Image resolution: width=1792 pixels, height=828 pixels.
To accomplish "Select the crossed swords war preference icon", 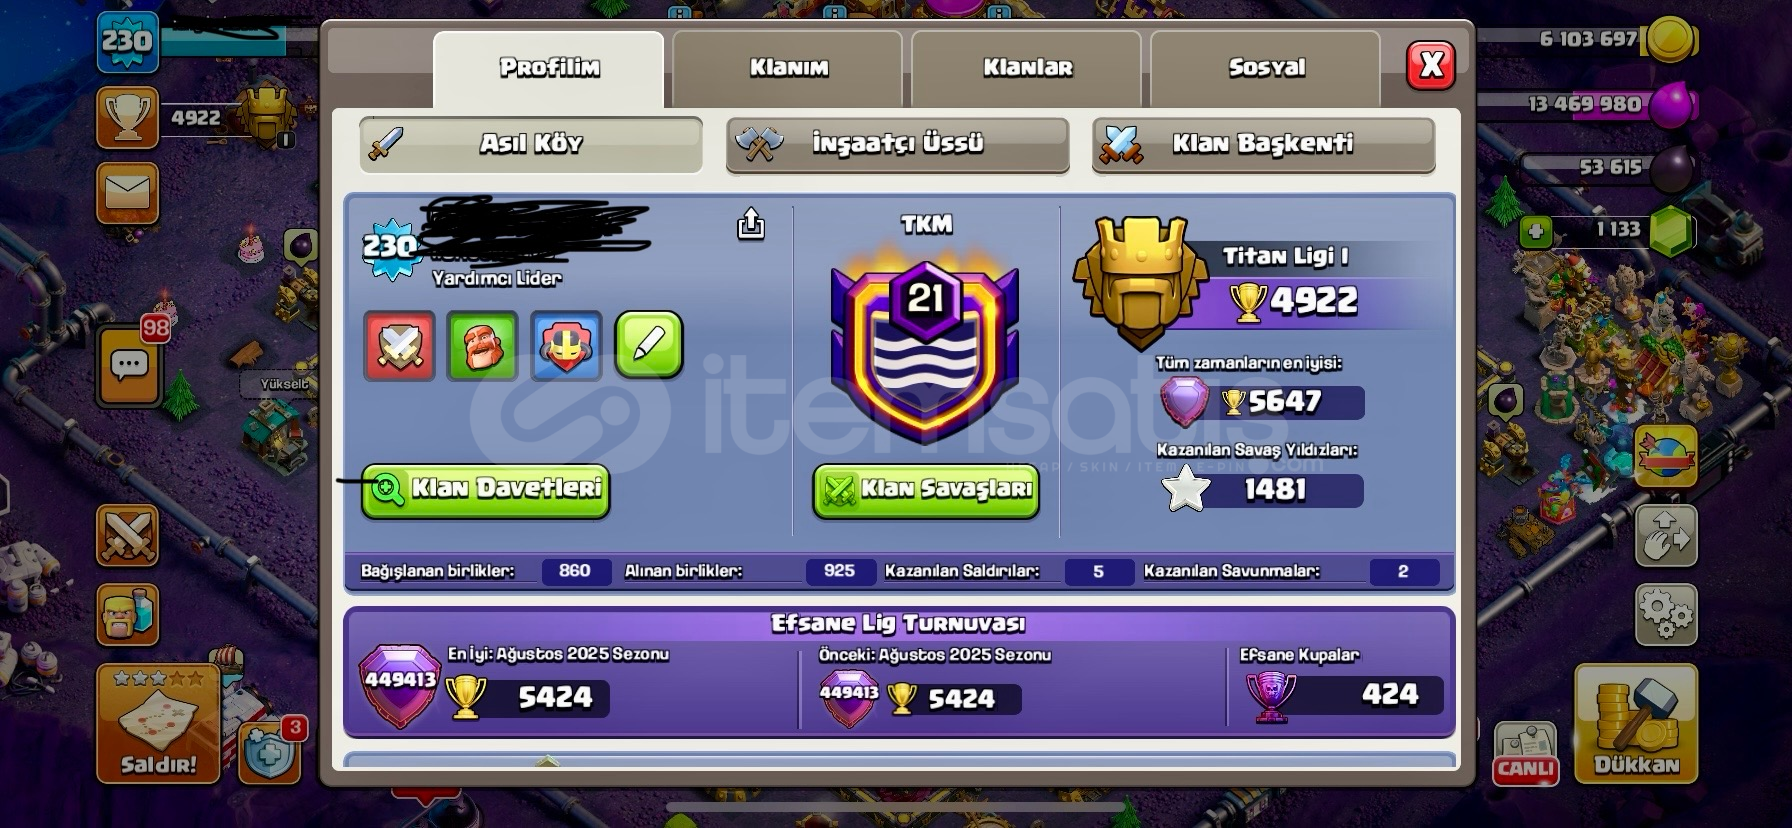I will (x=399, y=346).
